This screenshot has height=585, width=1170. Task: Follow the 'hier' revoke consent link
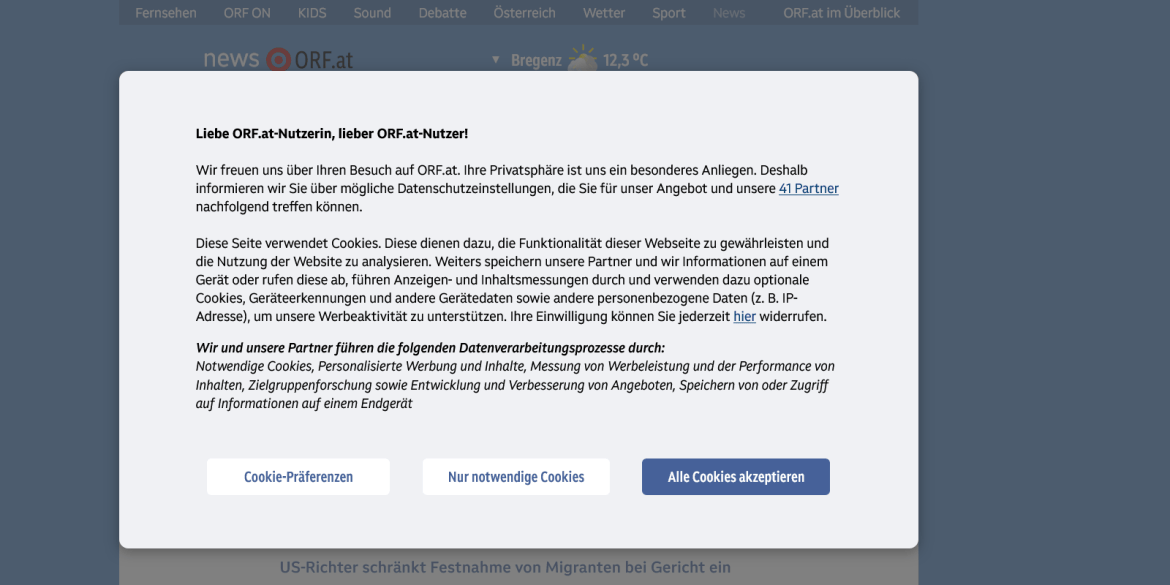(745, 316)
